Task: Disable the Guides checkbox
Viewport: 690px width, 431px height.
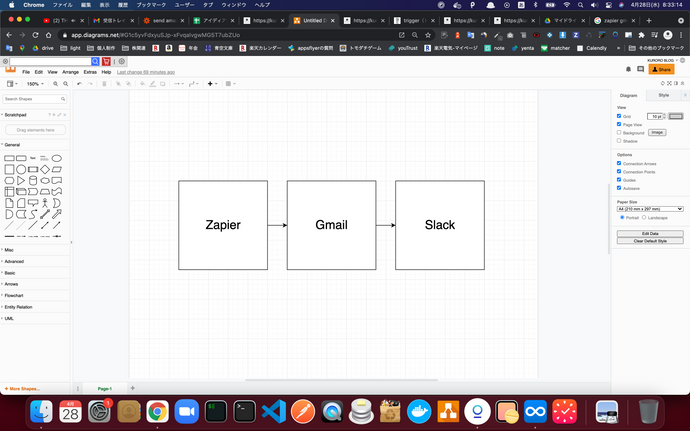Action: click(x=619, y=180)
